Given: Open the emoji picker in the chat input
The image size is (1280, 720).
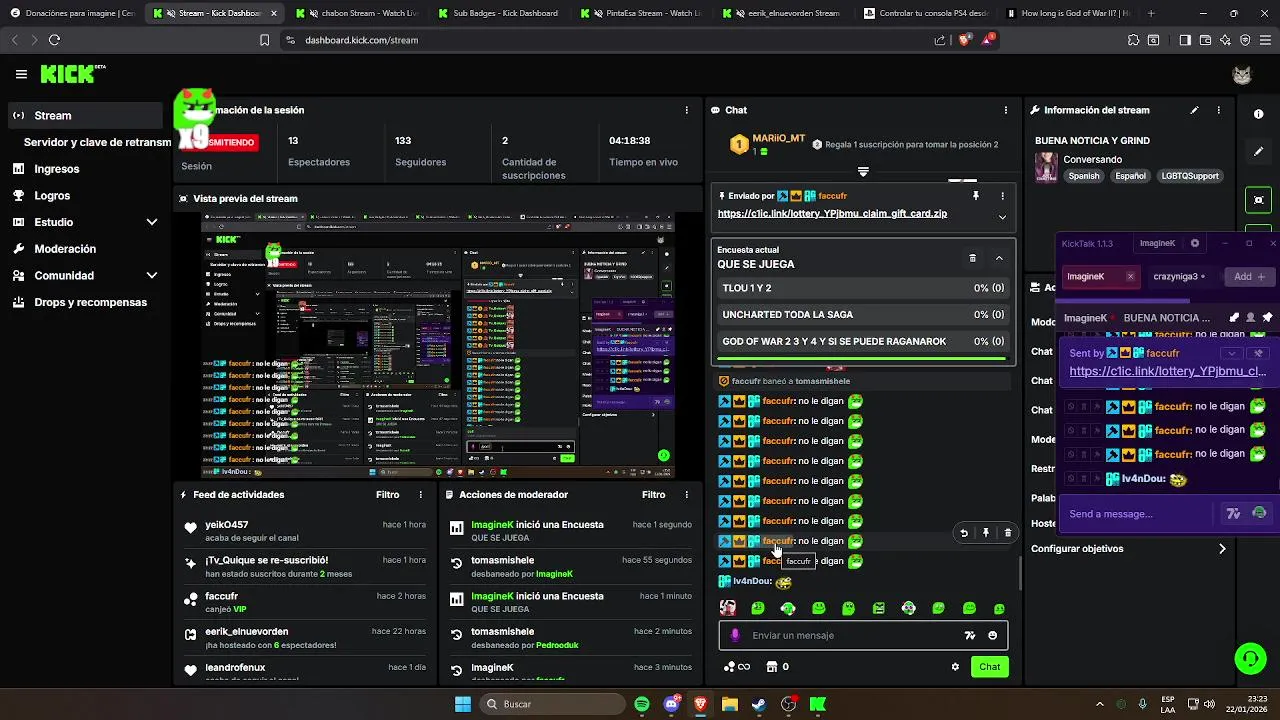Looking at the screenshot, I should [x=992, y=635].
